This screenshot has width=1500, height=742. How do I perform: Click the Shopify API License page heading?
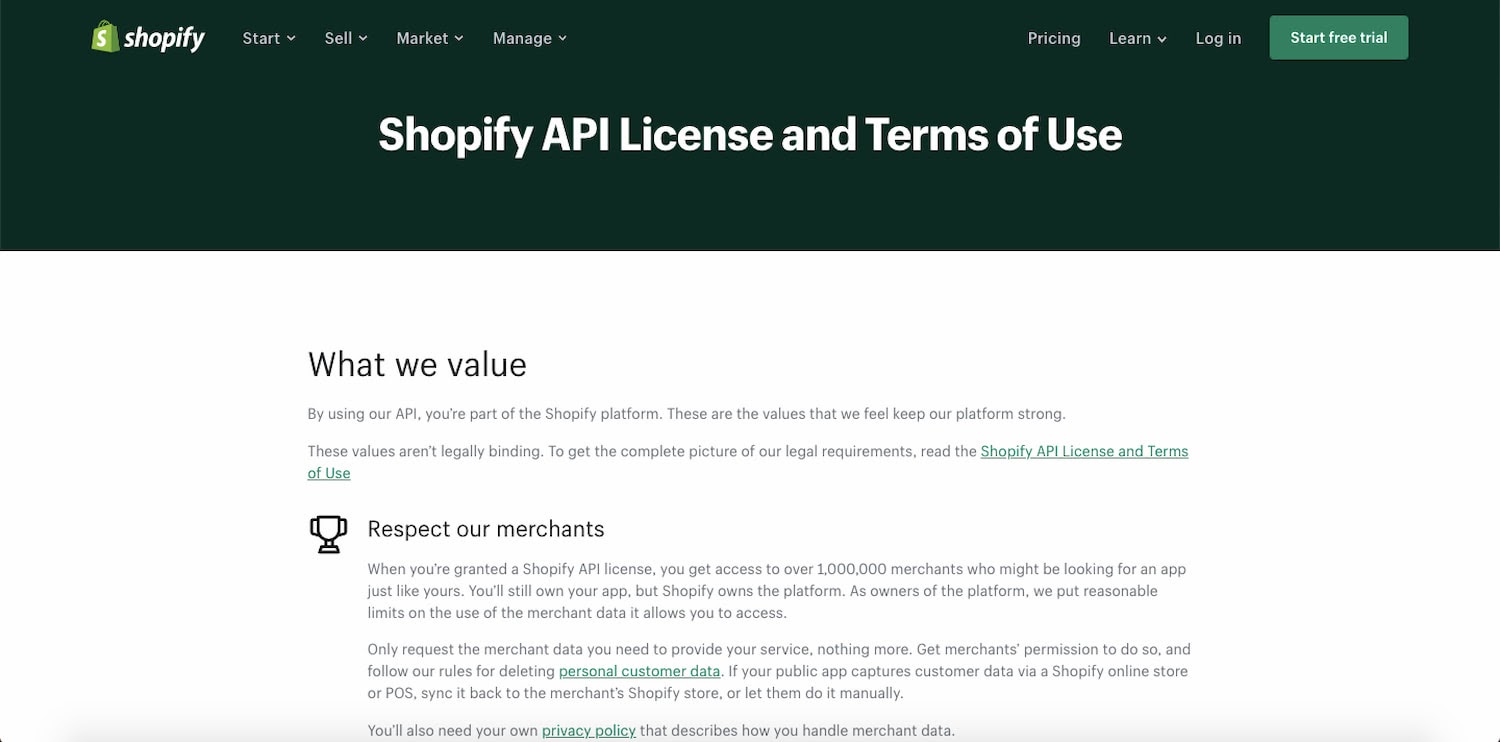point(750,134)
